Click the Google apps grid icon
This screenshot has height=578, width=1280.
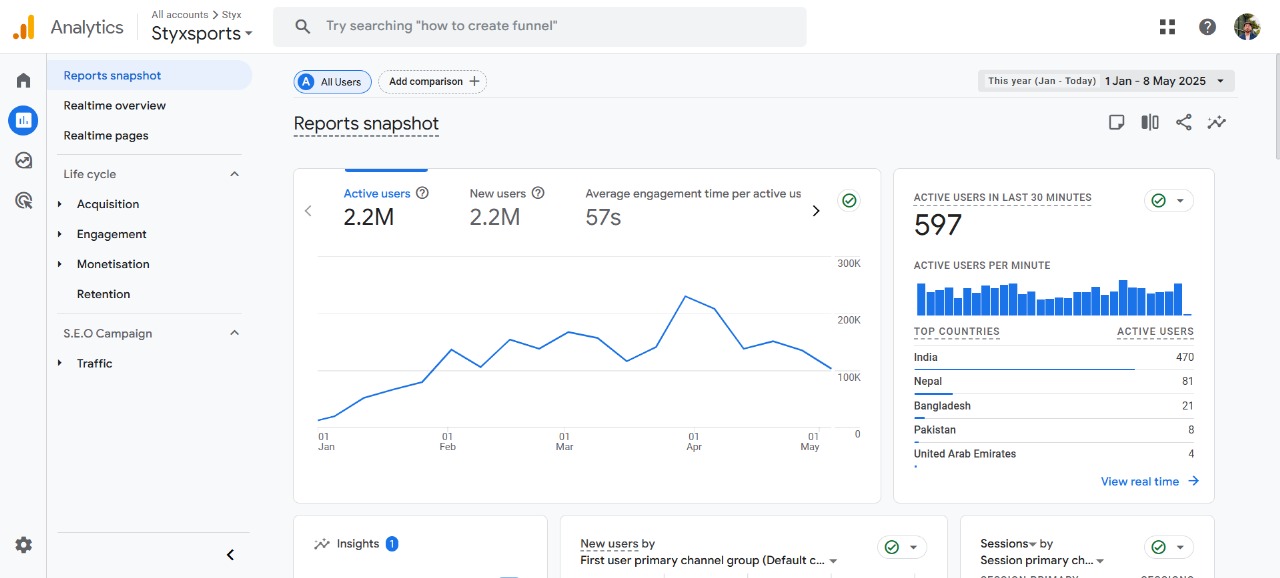1167,27
